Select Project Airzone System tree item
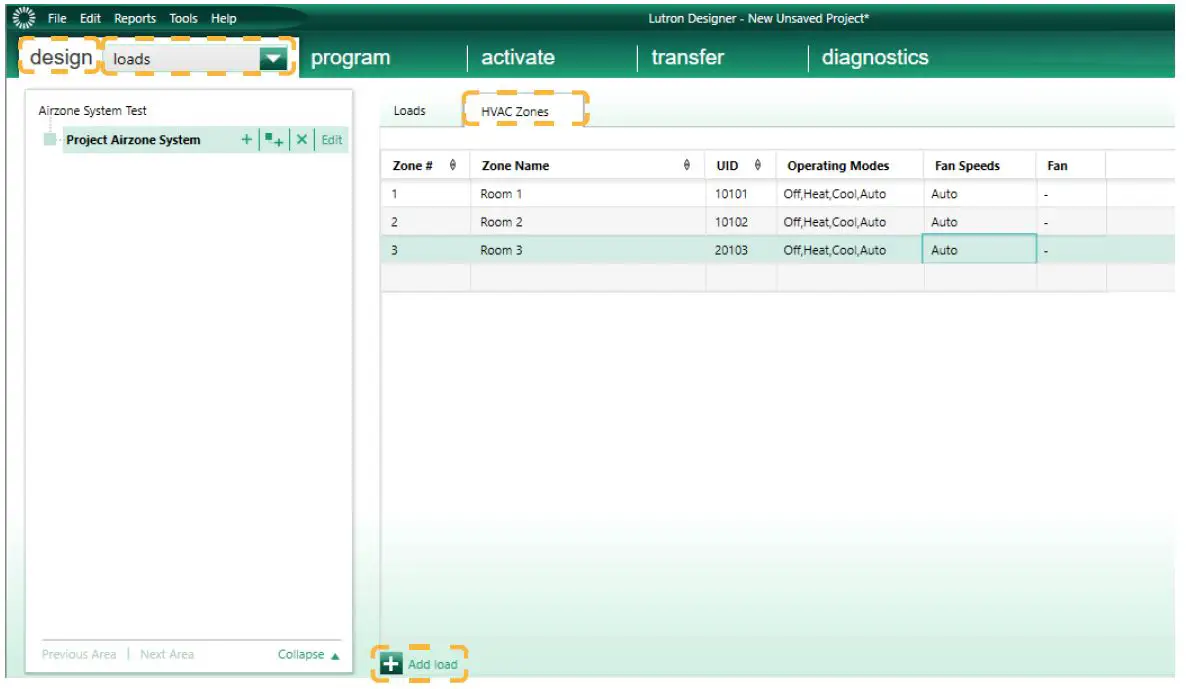 pos(133,139)
